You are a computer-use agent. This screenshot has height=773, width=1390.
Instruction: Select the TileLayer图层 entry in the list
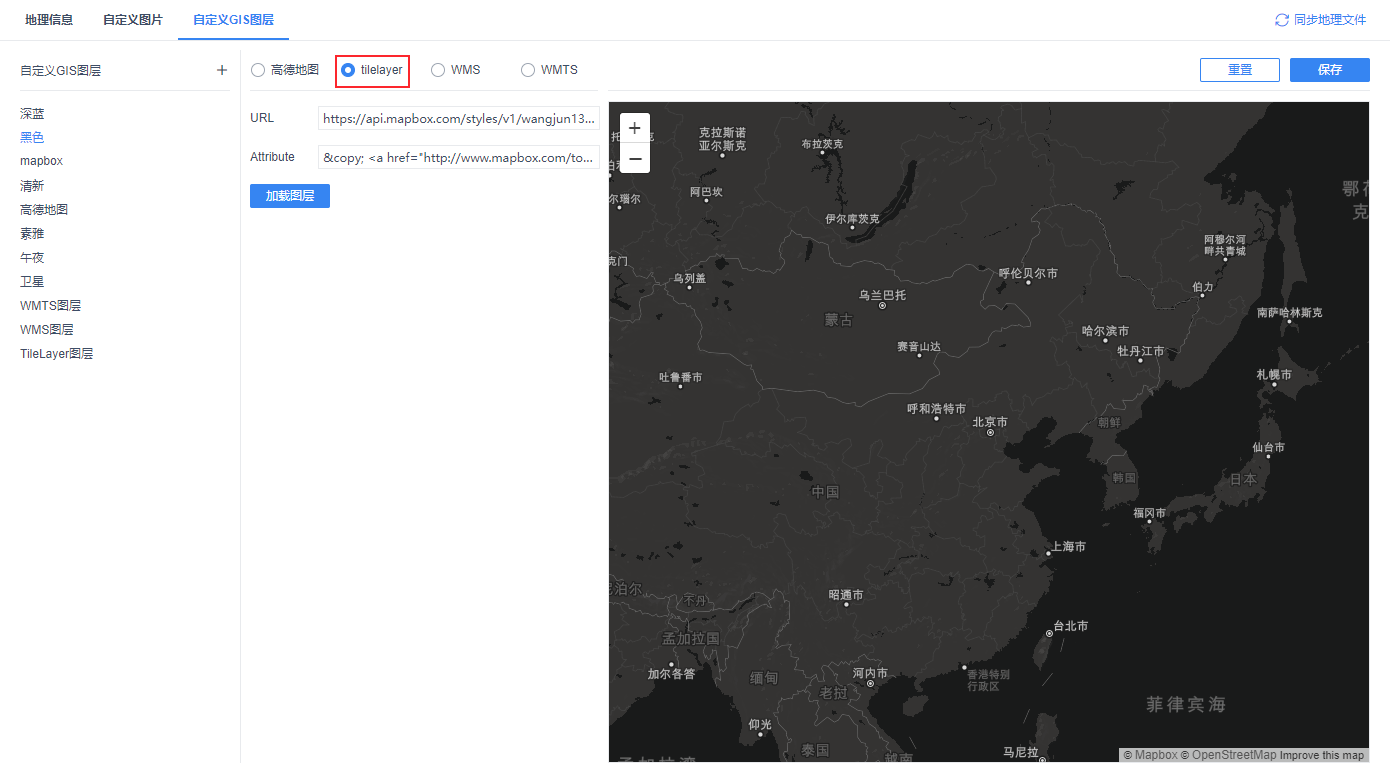pos(57,354)
